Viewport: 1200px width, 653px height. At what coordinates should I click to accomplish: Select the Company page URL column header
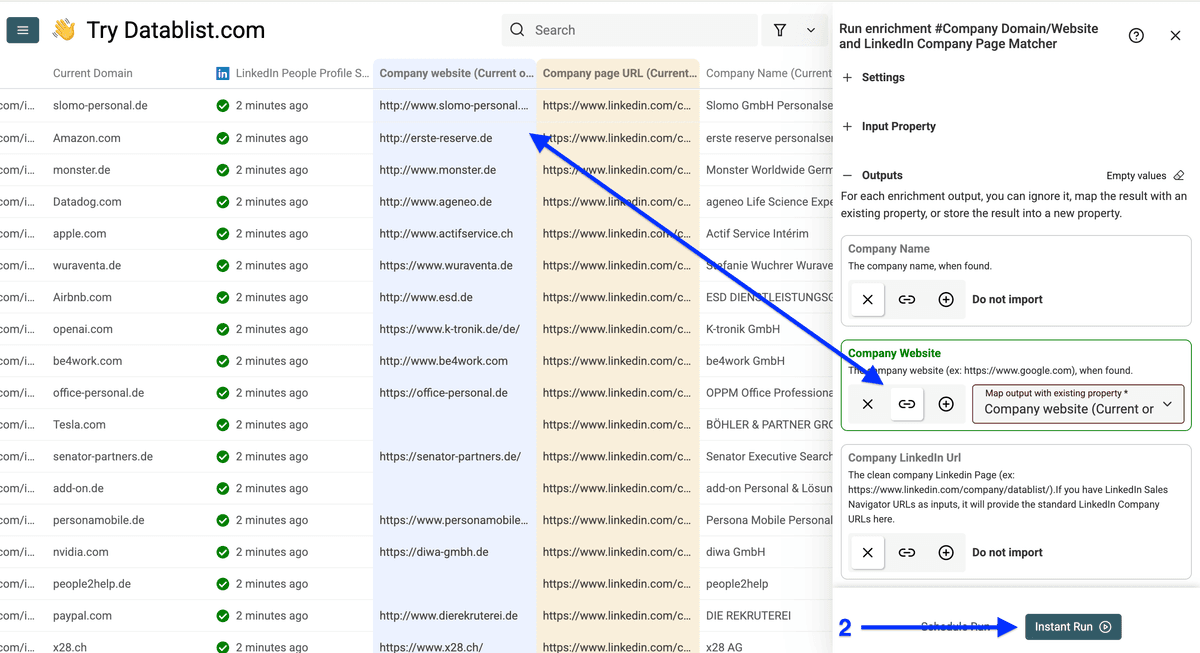(x=618, y=73)
